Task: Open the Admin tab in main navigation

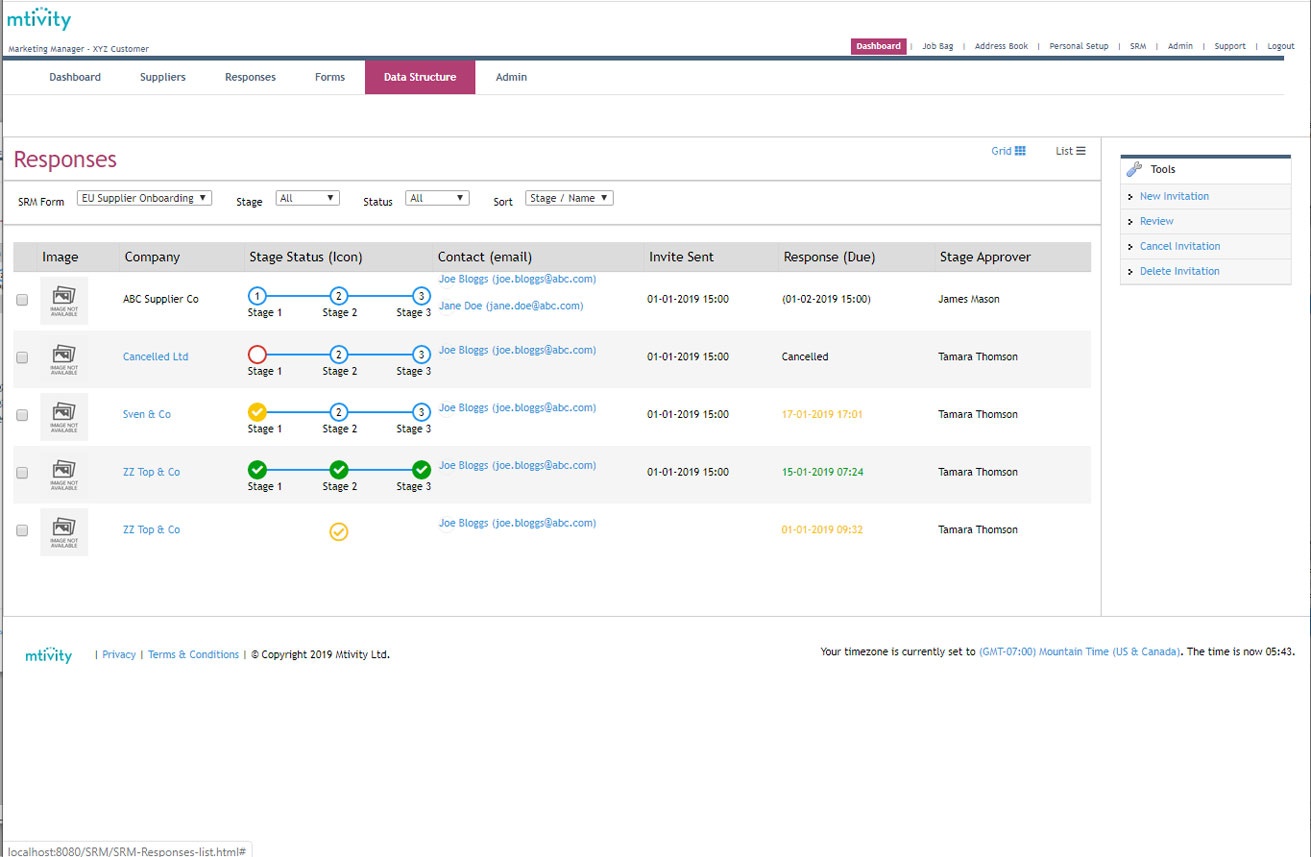Action: [511, 77]
